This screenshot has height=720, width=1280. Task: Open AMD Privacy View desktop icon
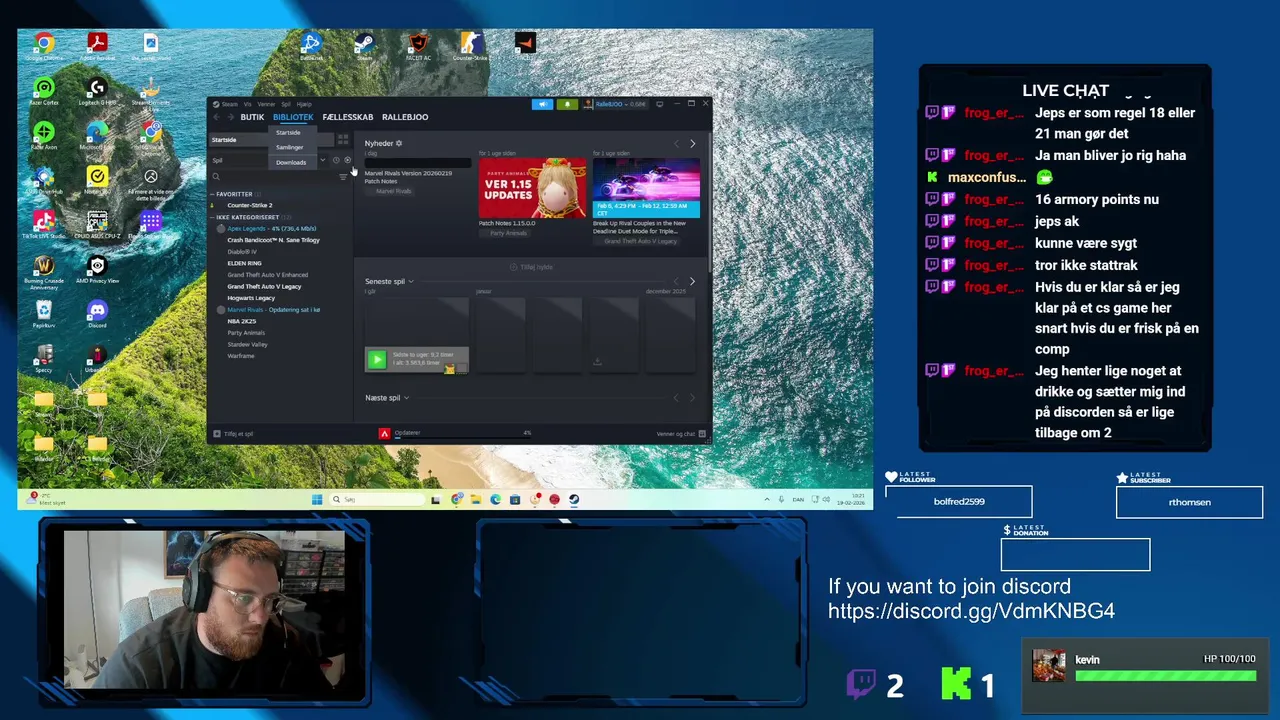click(x=97, y=266)
